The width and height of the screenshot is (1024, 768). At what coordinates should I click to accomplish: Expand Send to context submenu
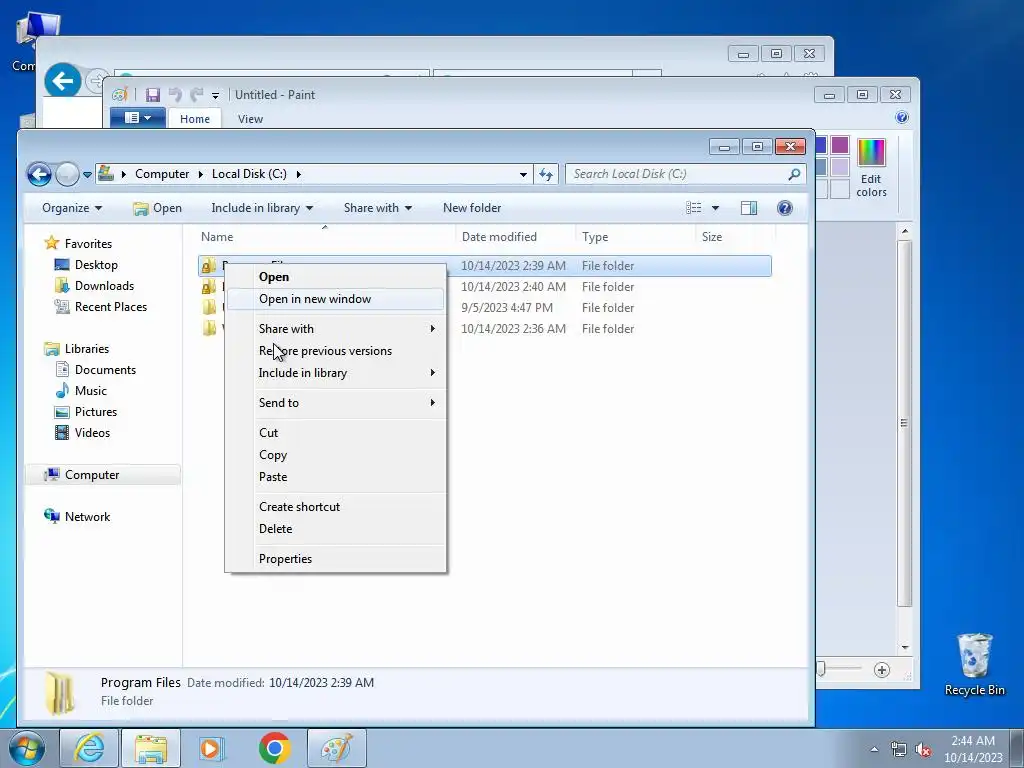point(336,403)
